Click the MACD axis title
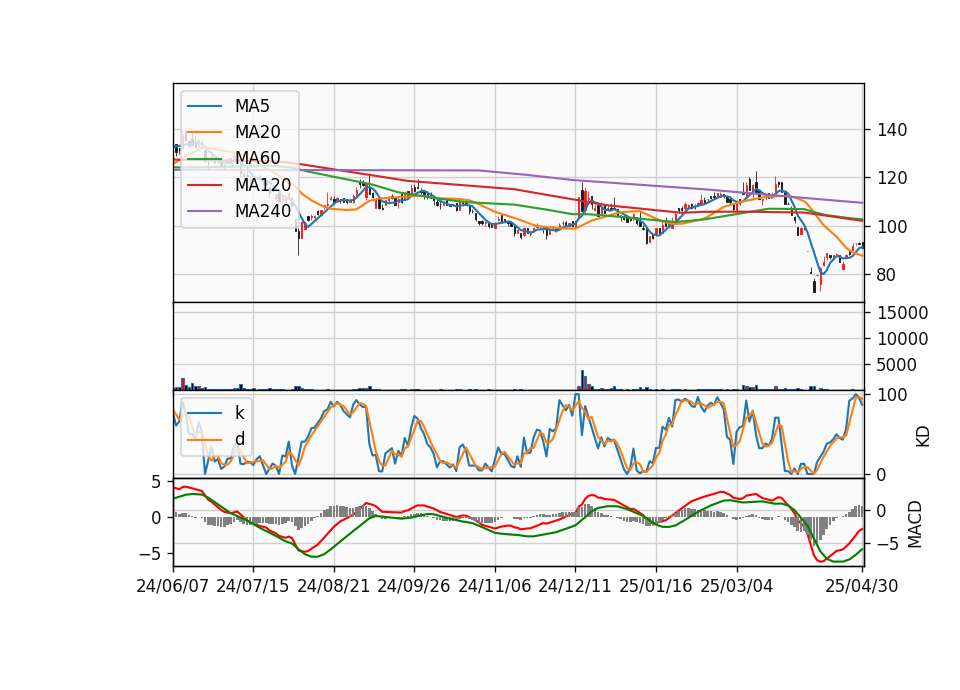Image resolution: width=960 pixels, height=690 pixels. click(x=915, y=524)
